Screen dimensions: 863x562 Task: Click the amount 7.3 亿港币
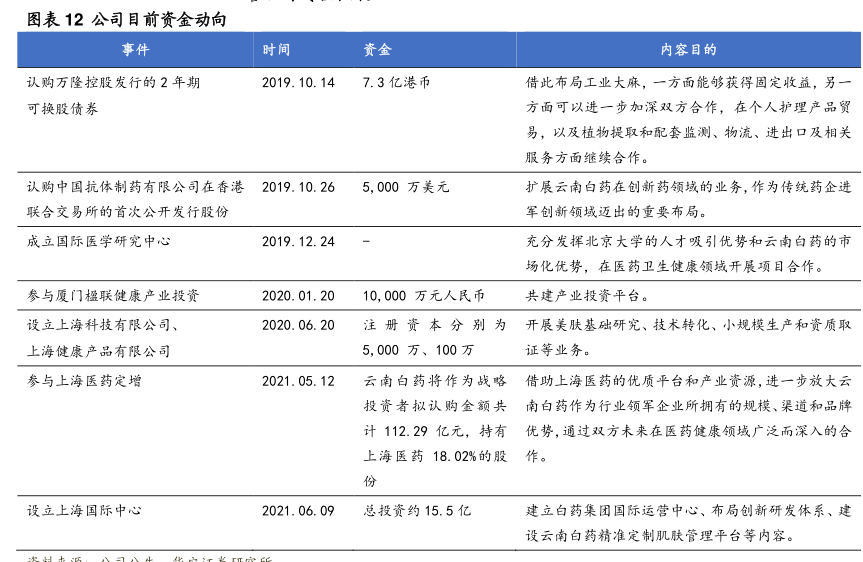pyautogui.click(x=396, y=83)
